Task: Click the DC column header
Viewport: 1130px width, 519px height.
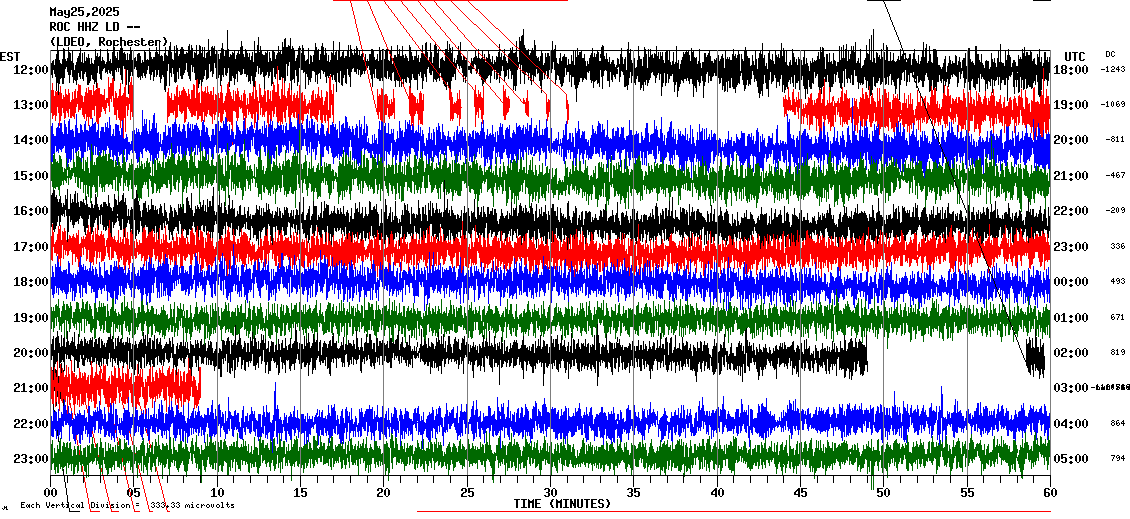Action: [x=1110, y=54]
